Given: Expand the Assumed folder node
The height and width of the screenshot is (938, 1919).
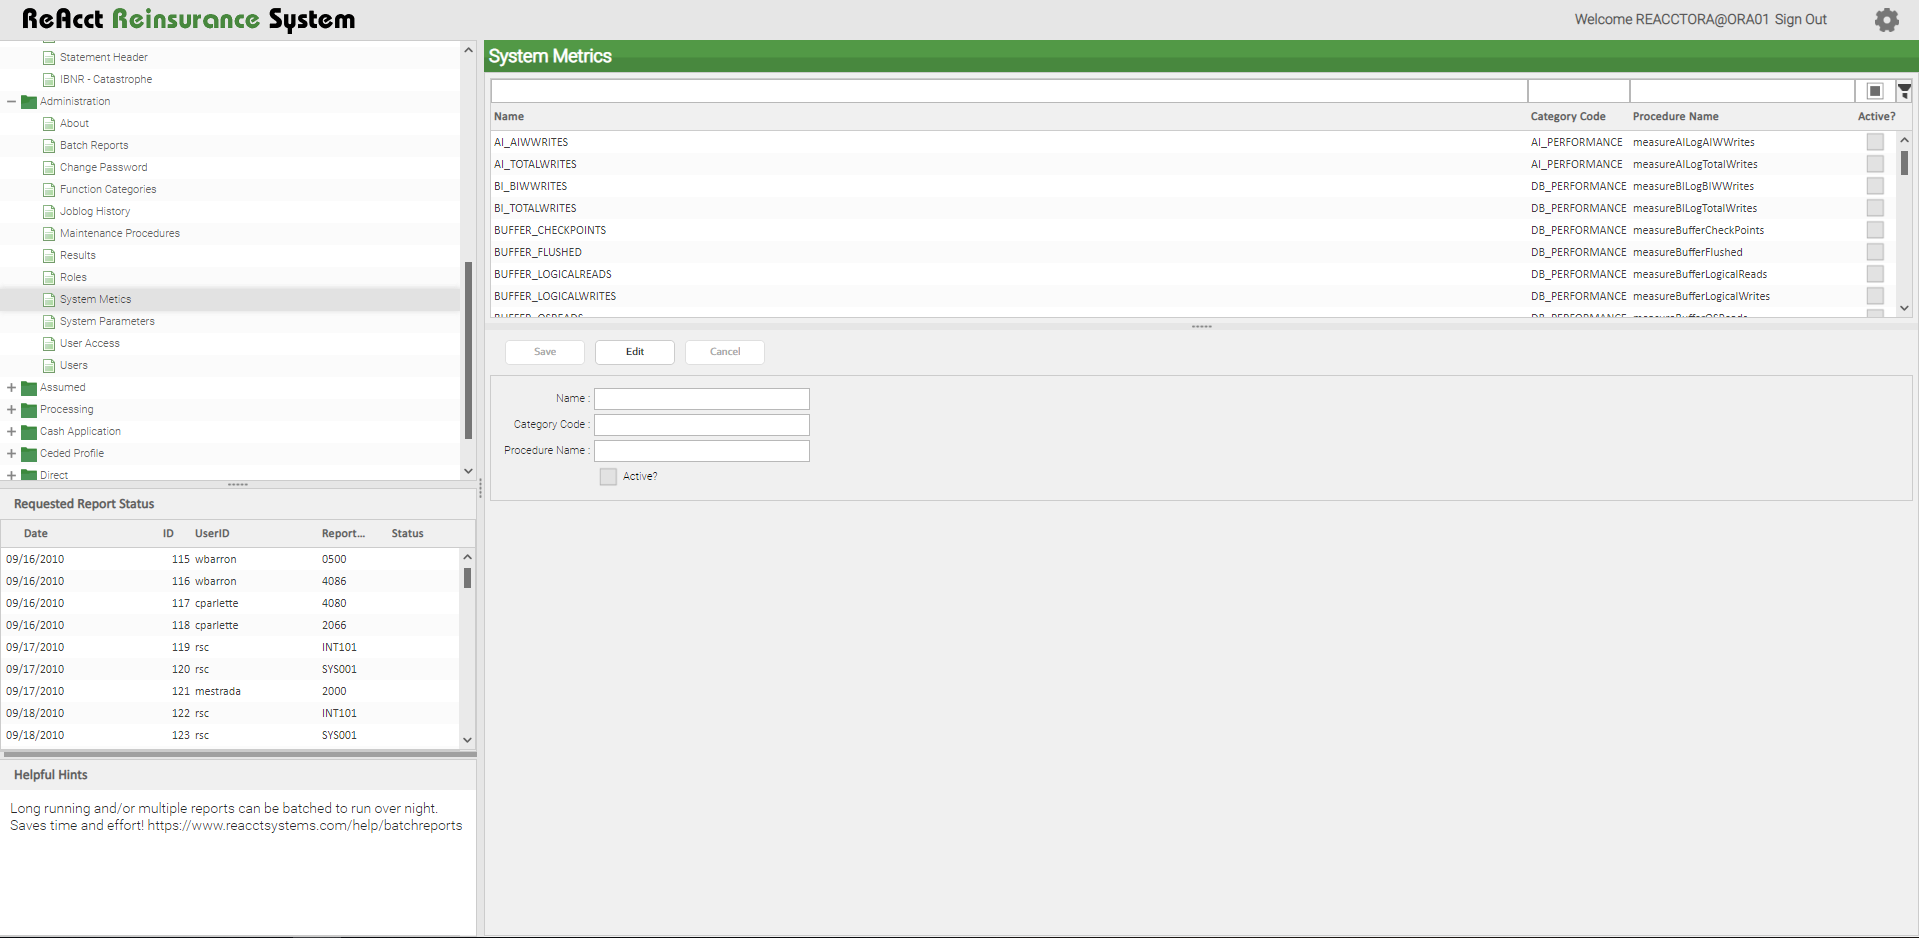Looking at the screenshot, I should pyautogui.click(x=11, y=388).
